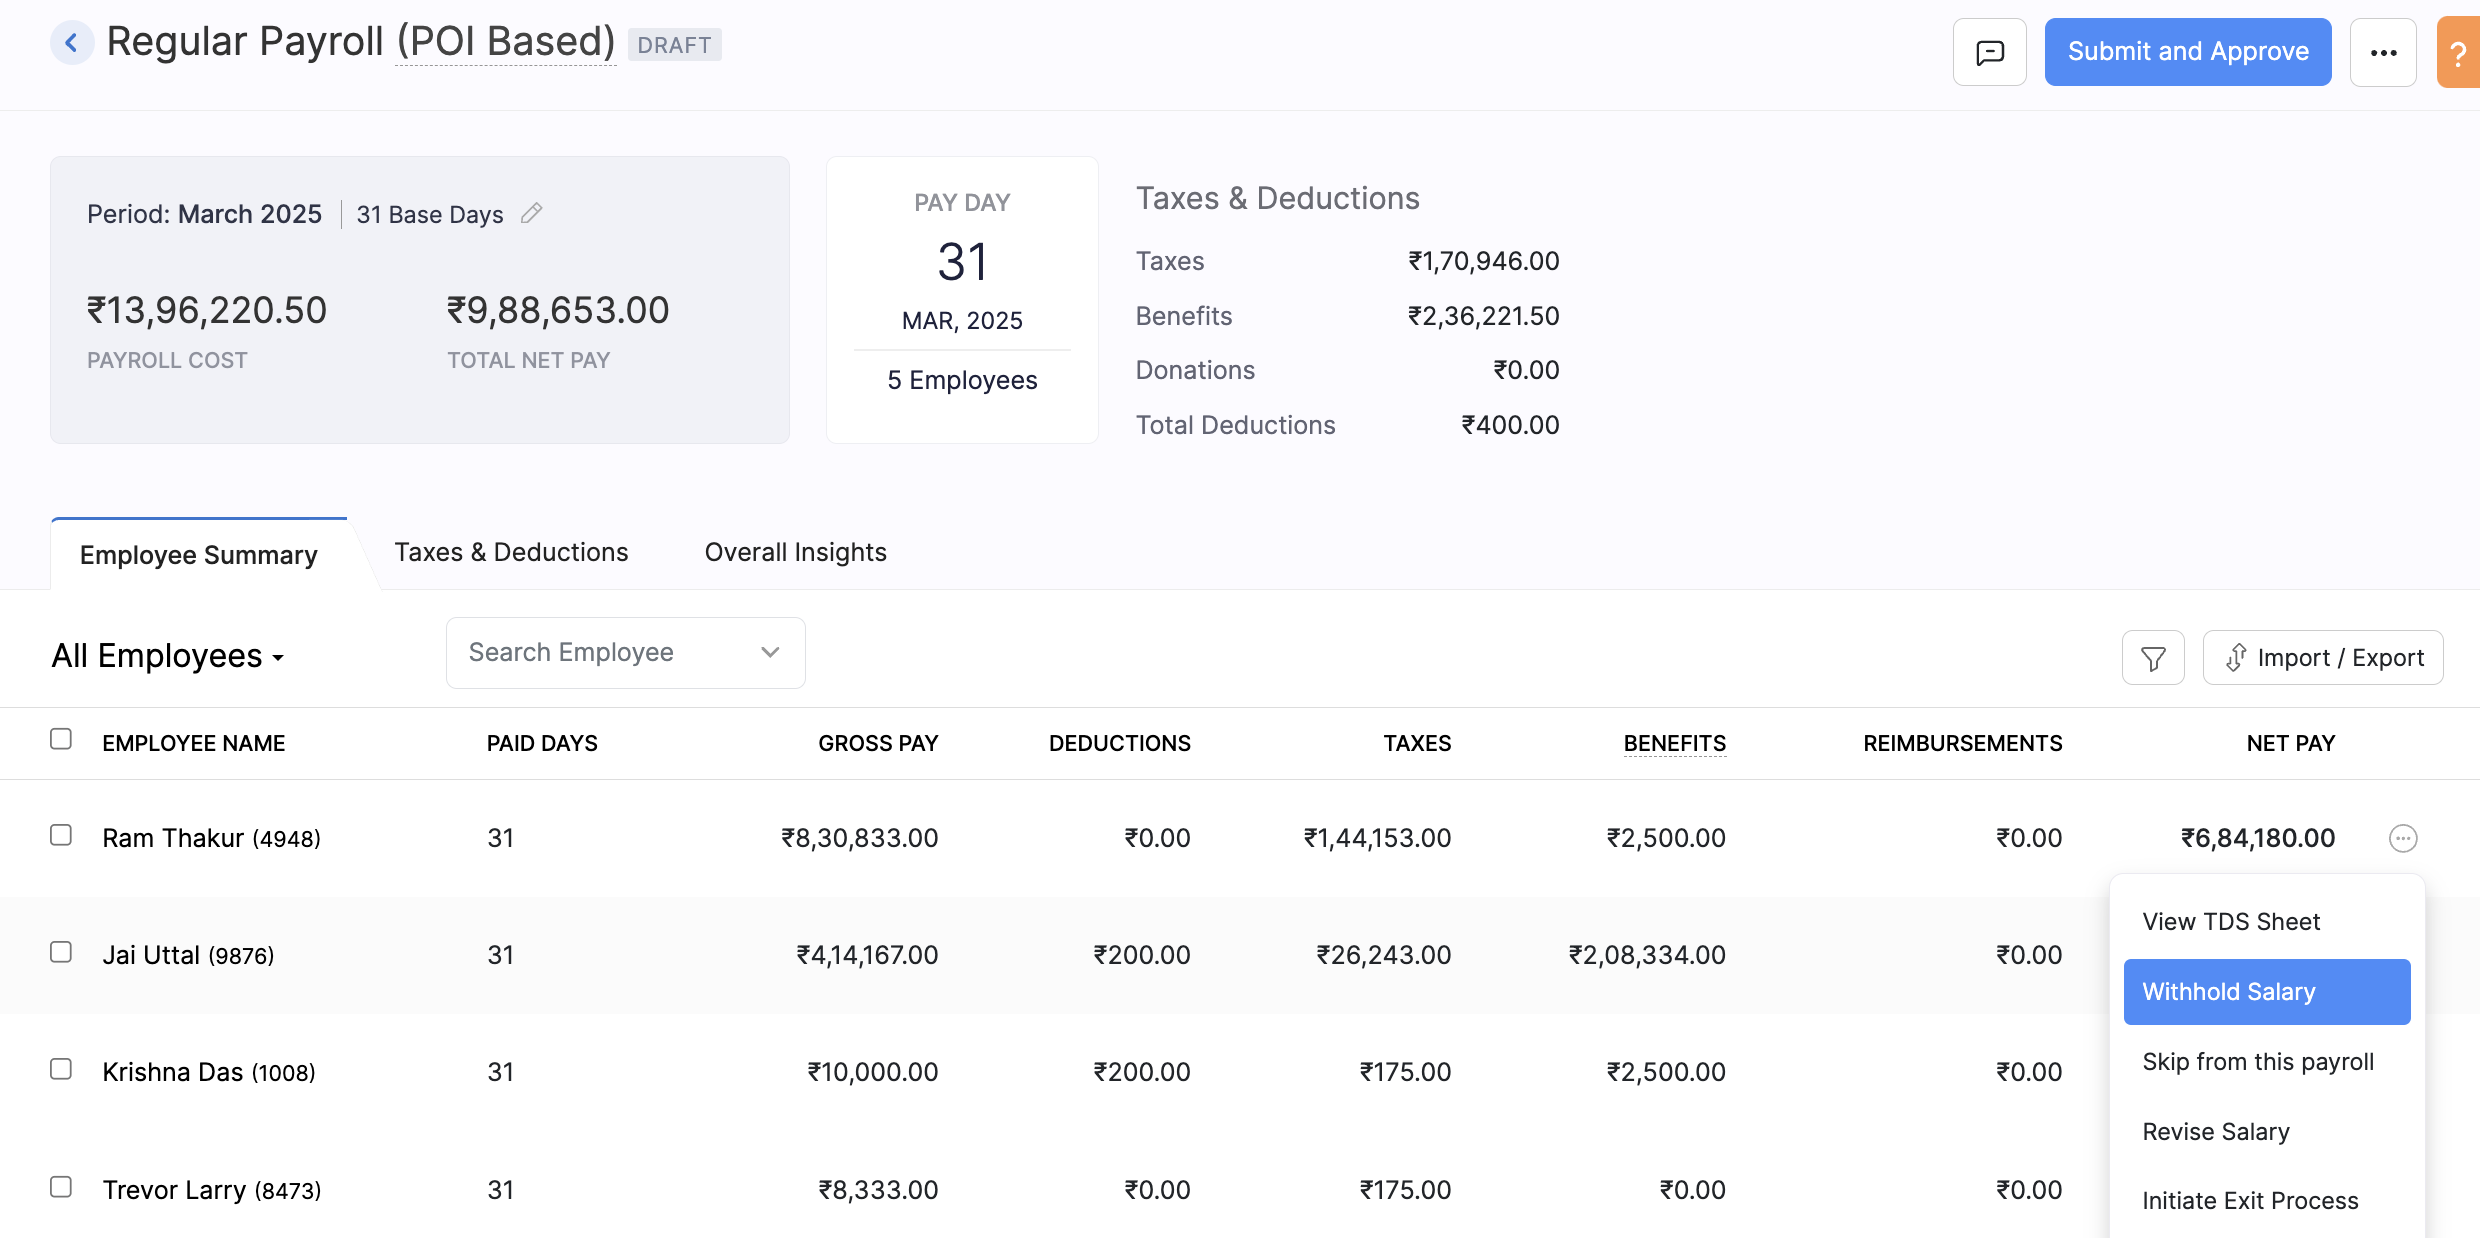Screen dimensions: 2480x1238
Task: Expand the All Employees dropdown
Action: coord(168,656)
